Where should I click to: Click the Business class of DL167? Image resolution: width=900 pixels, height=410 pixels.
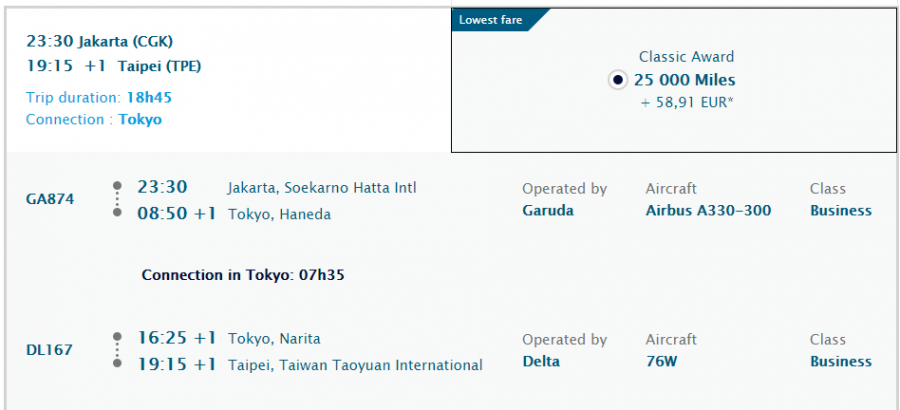click(x=841, y=362)
